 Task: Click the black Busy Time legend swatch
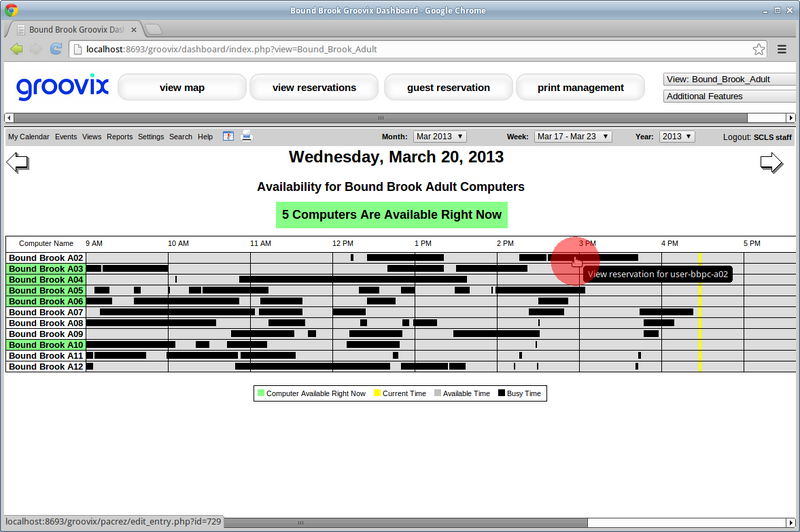click(502, 393)
